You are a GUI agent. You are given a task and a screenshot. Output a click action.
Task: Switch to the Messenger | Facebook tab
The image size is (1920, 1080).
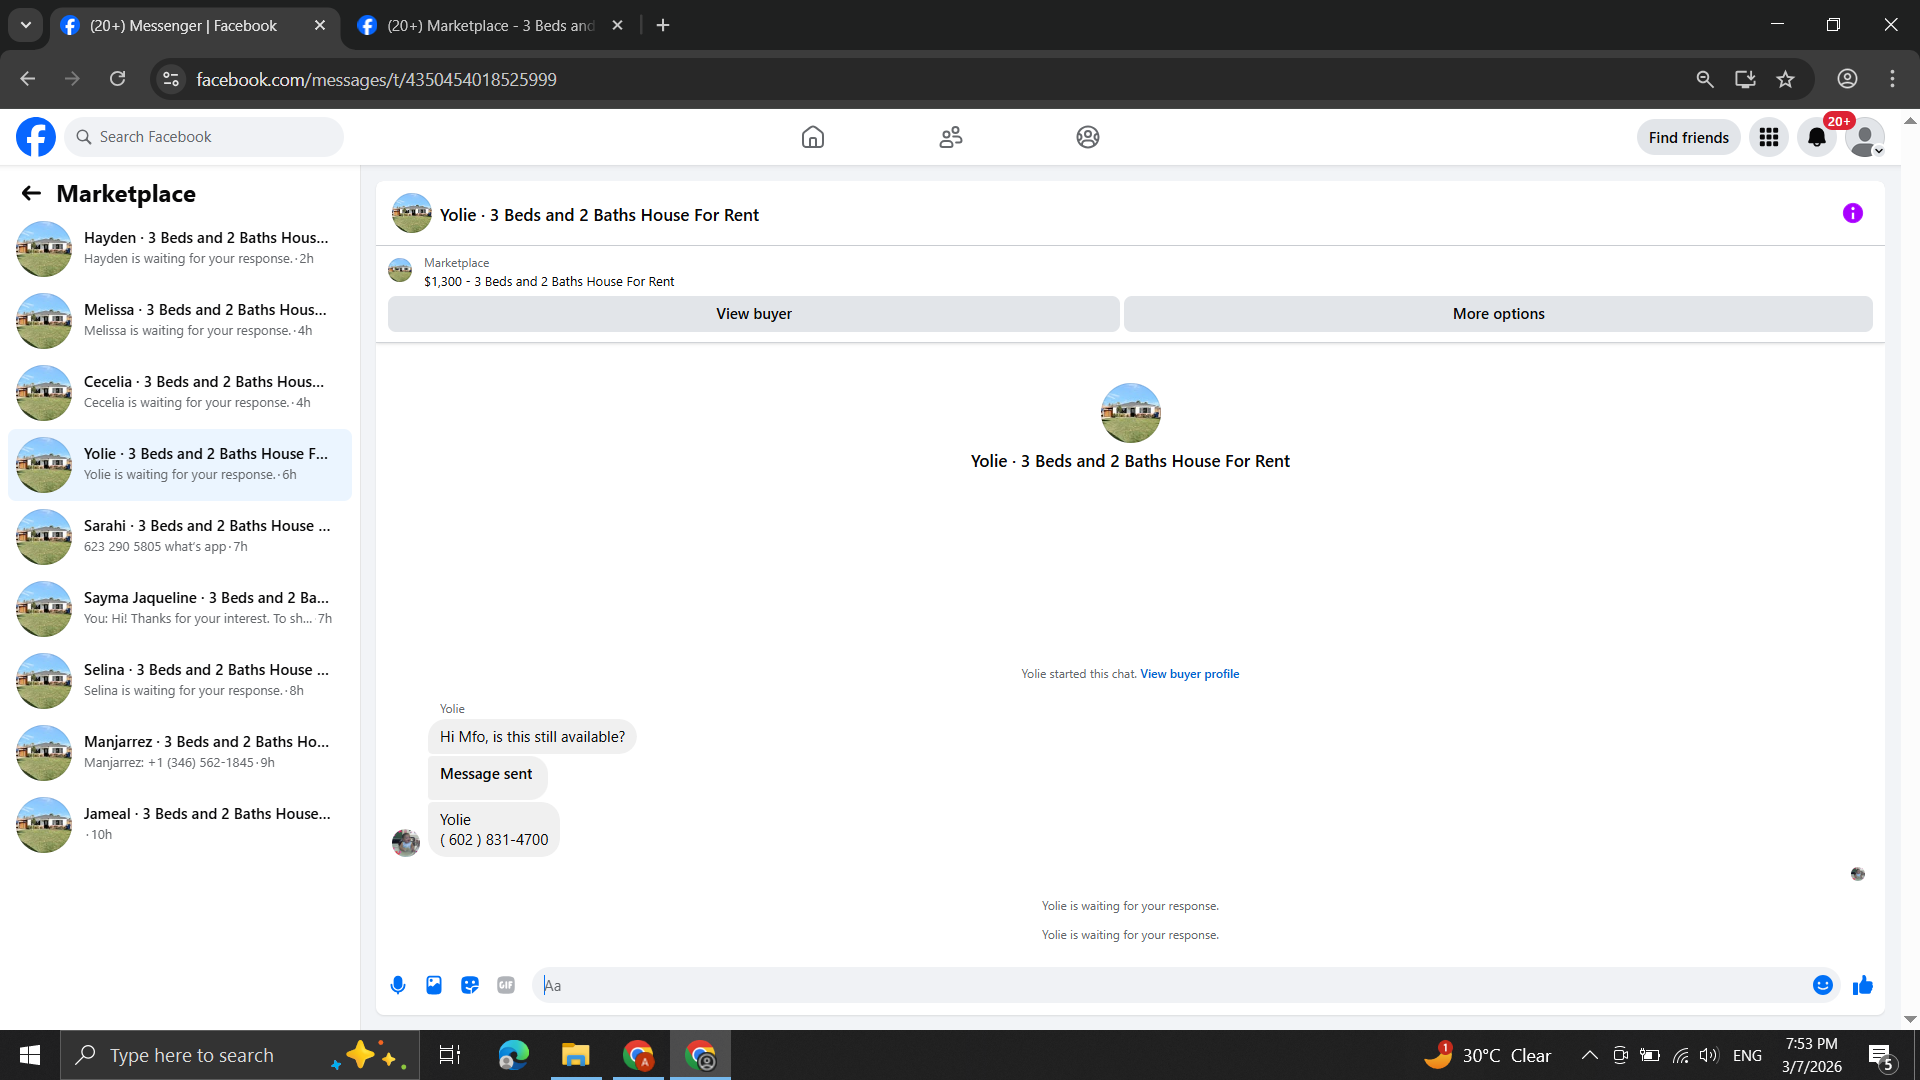tap(183, 25)
